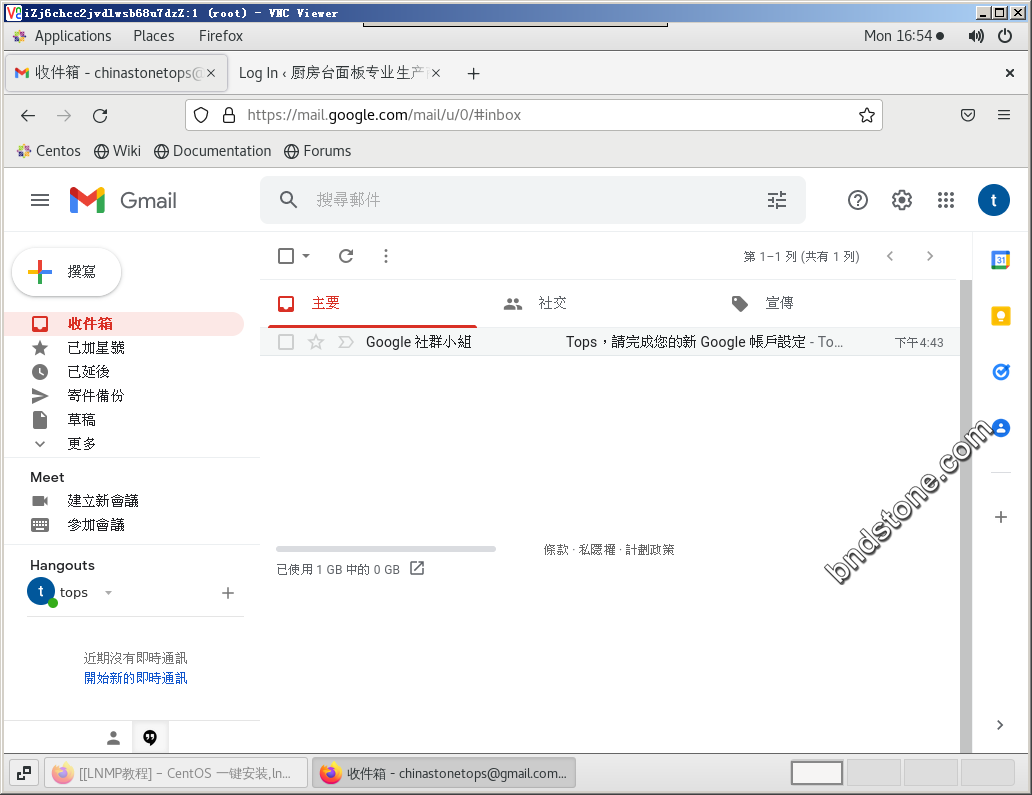The height and width of the screenshot is (795, 1032).
Task: Open more options three-dot menu above mail list
Action: (x=386, y=256)
